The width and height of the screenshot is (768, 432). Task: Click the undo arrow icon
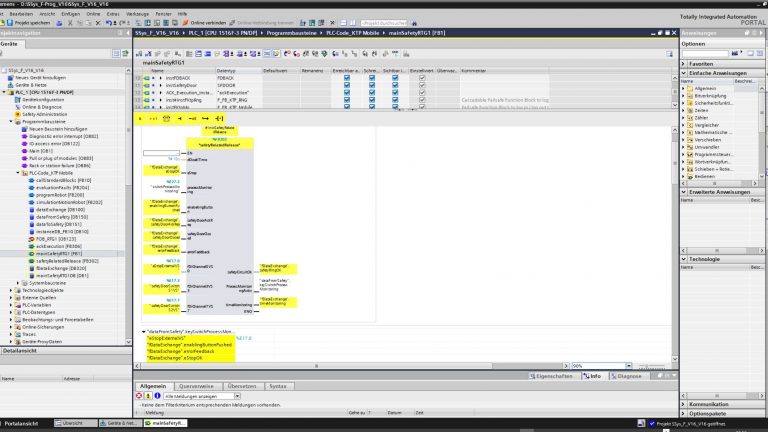tap(109, 23)
